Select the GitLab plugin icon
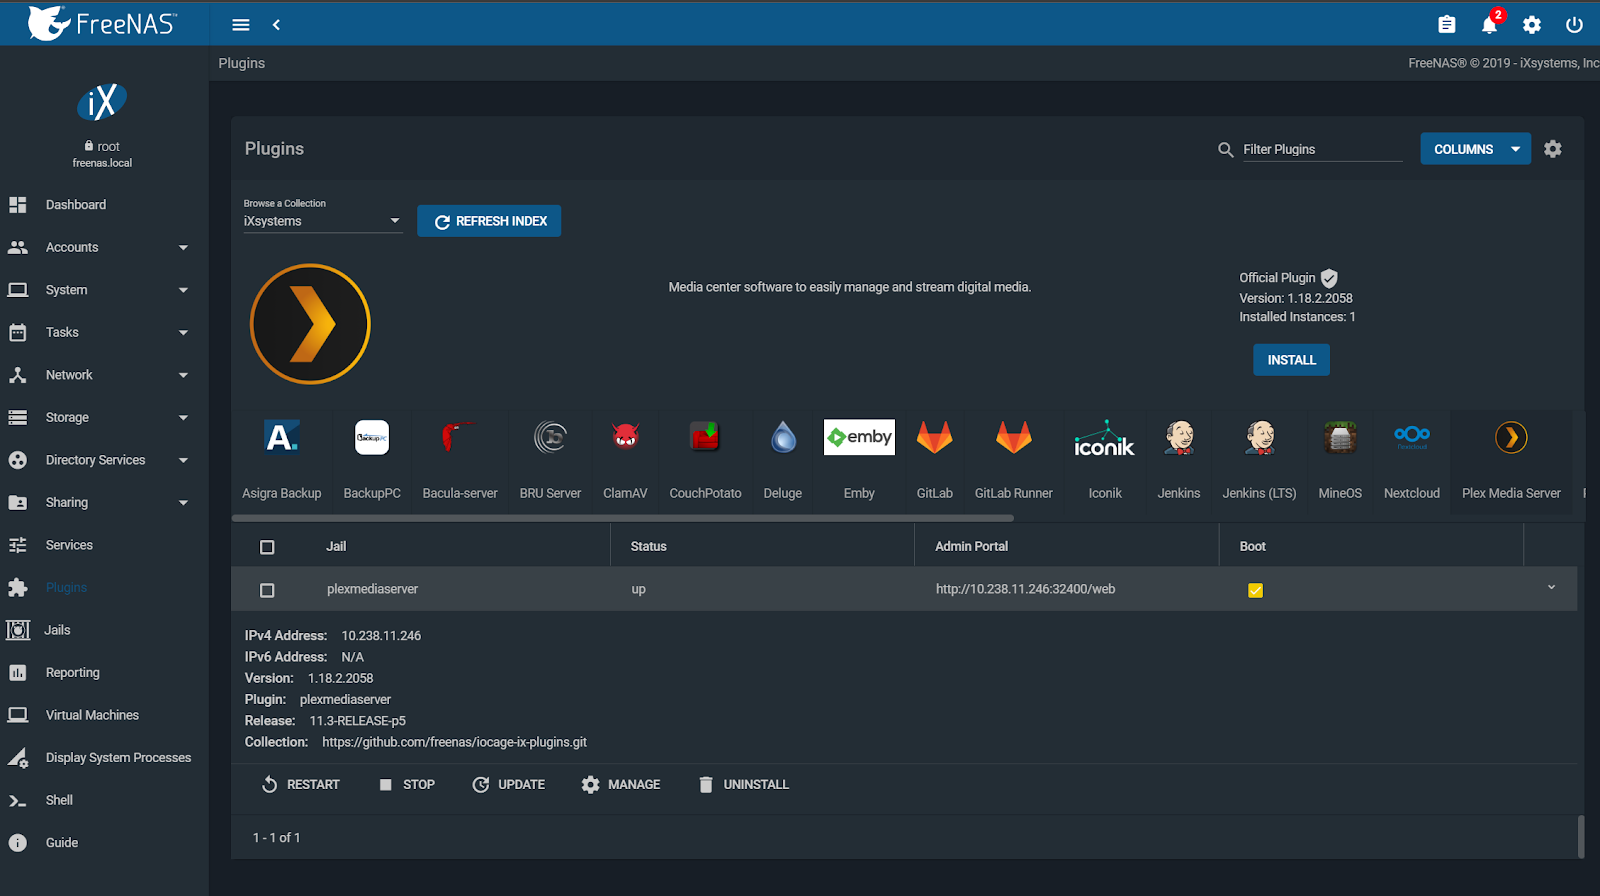Screen dimensions: 1600x896 (935, 437)
